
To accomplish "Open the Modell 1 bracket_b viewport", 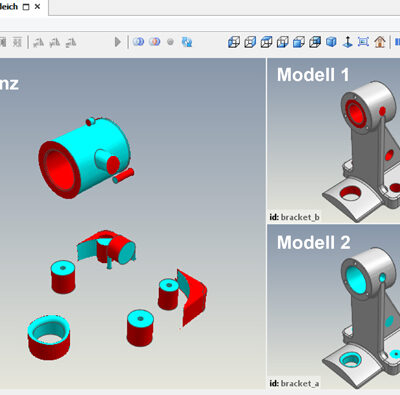I will pyautogui.click(x=334, y=140).
